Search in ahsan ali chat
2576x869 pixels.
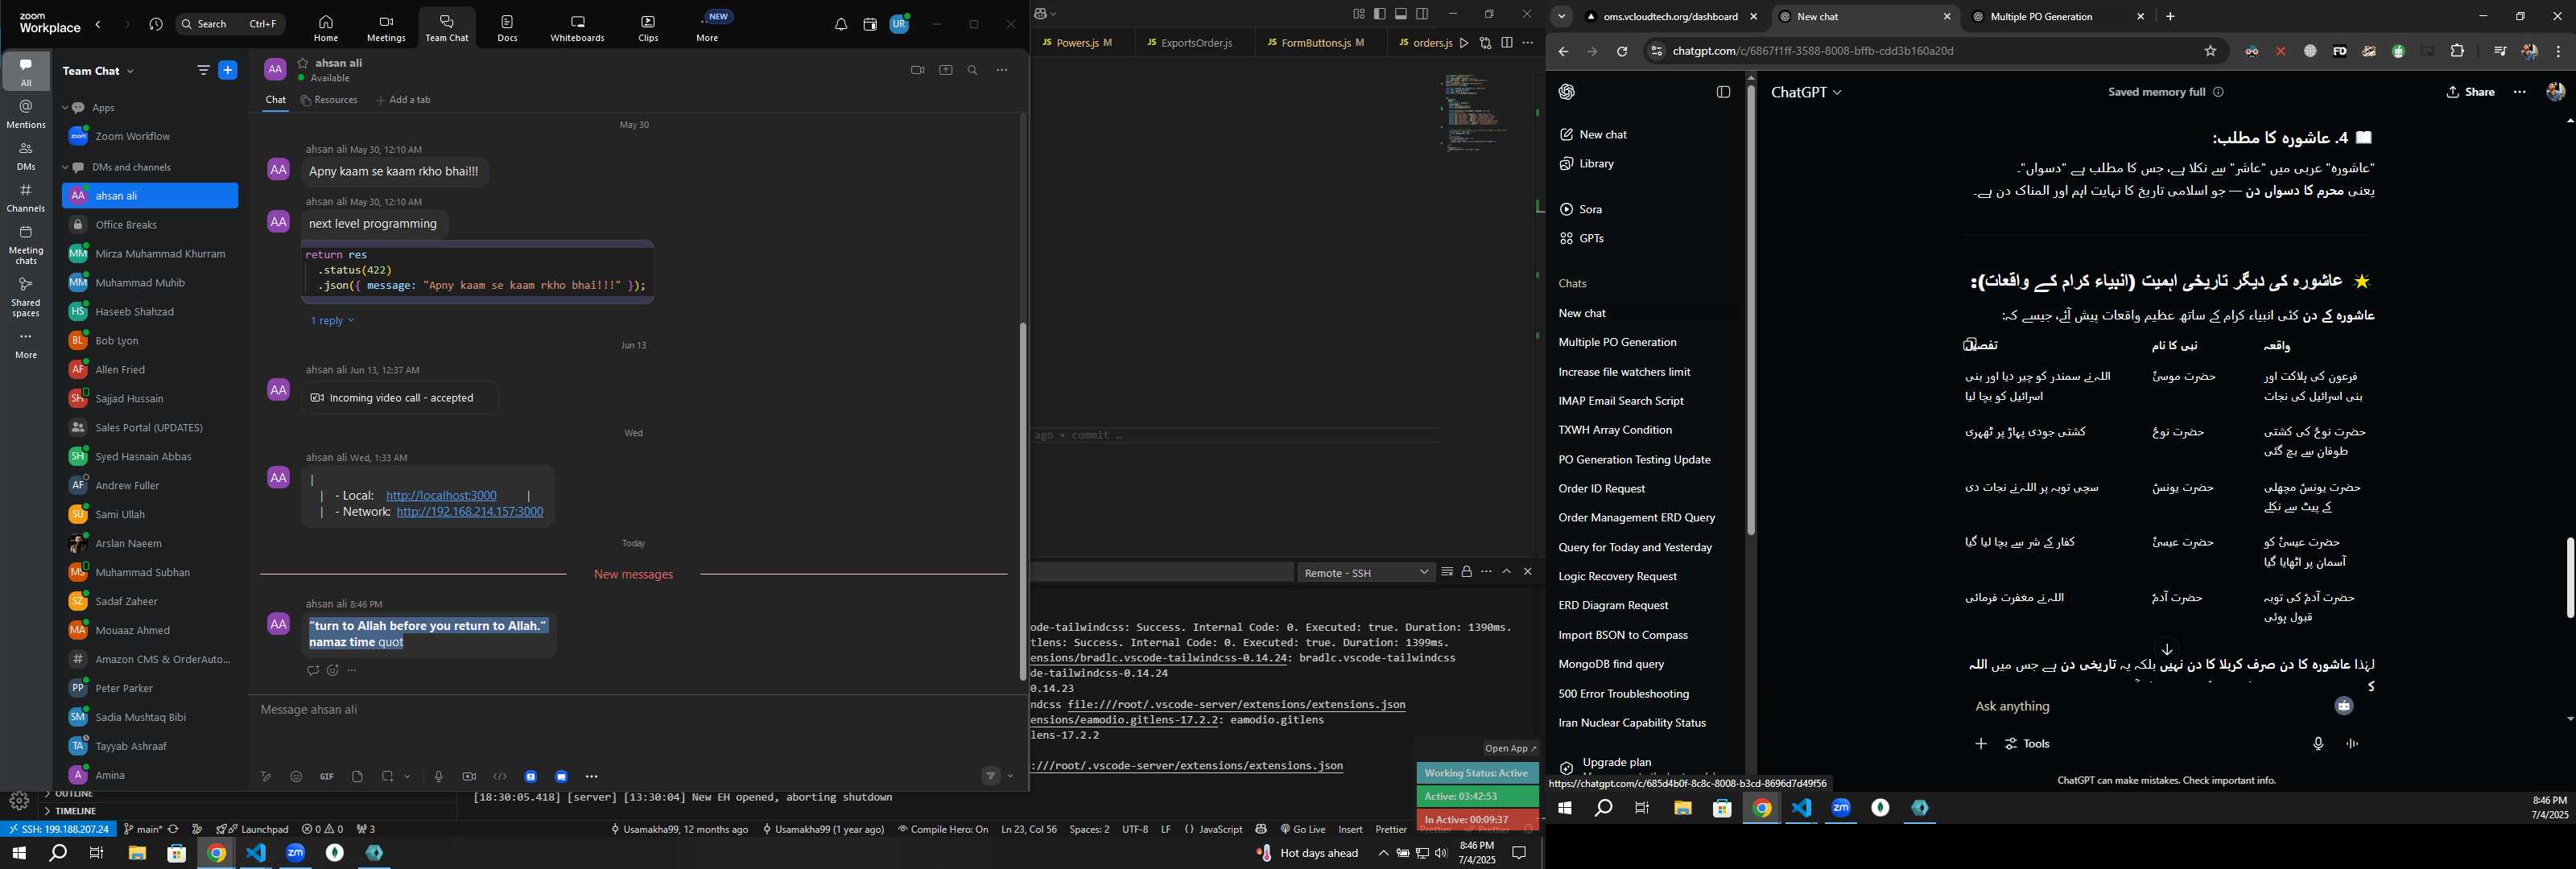[972, 70]
